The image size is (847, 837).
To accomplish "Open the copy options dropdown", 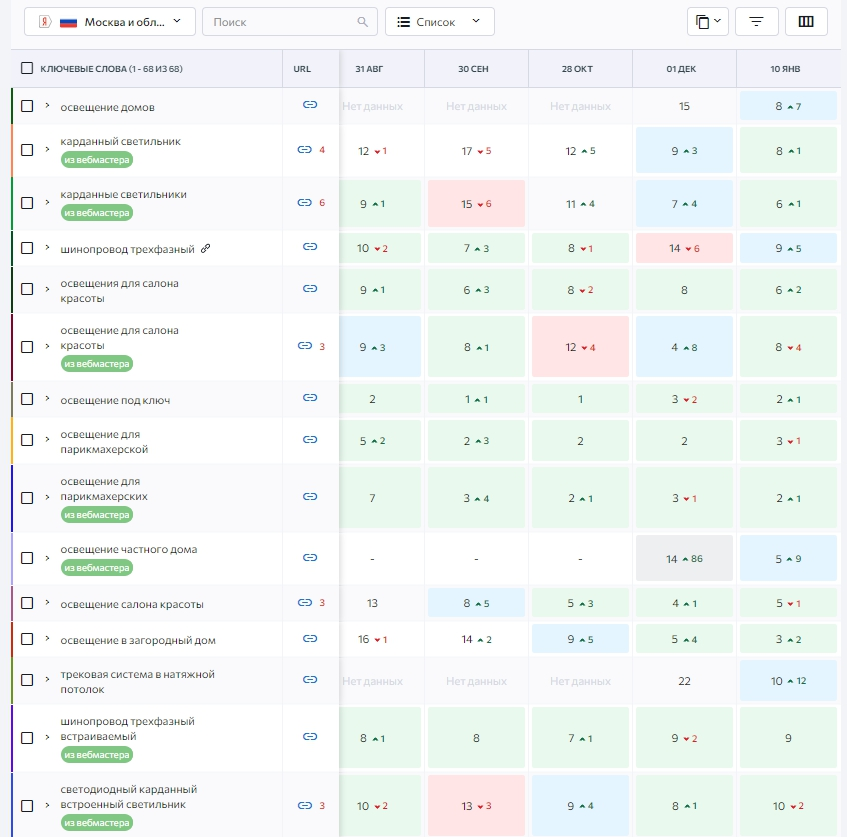I will tap(708, 22).
